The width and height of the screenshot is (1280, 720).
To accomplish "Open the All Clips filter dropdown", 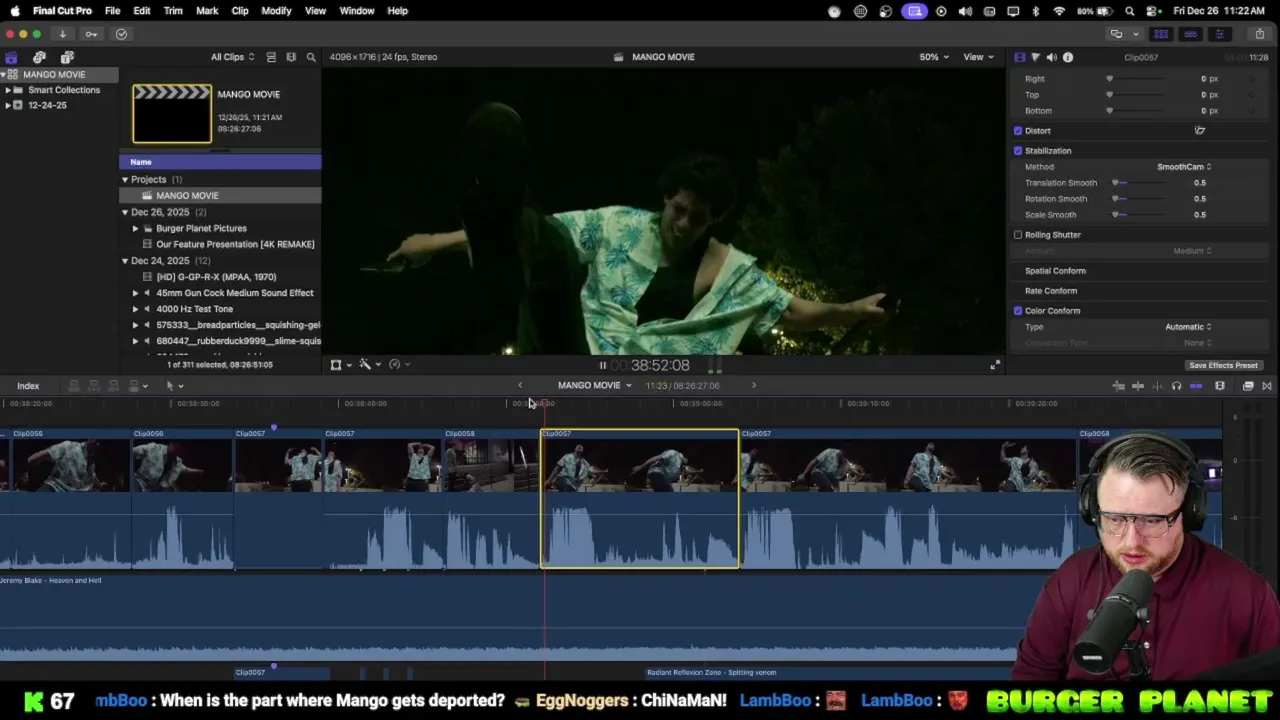I will pos(233,57).
